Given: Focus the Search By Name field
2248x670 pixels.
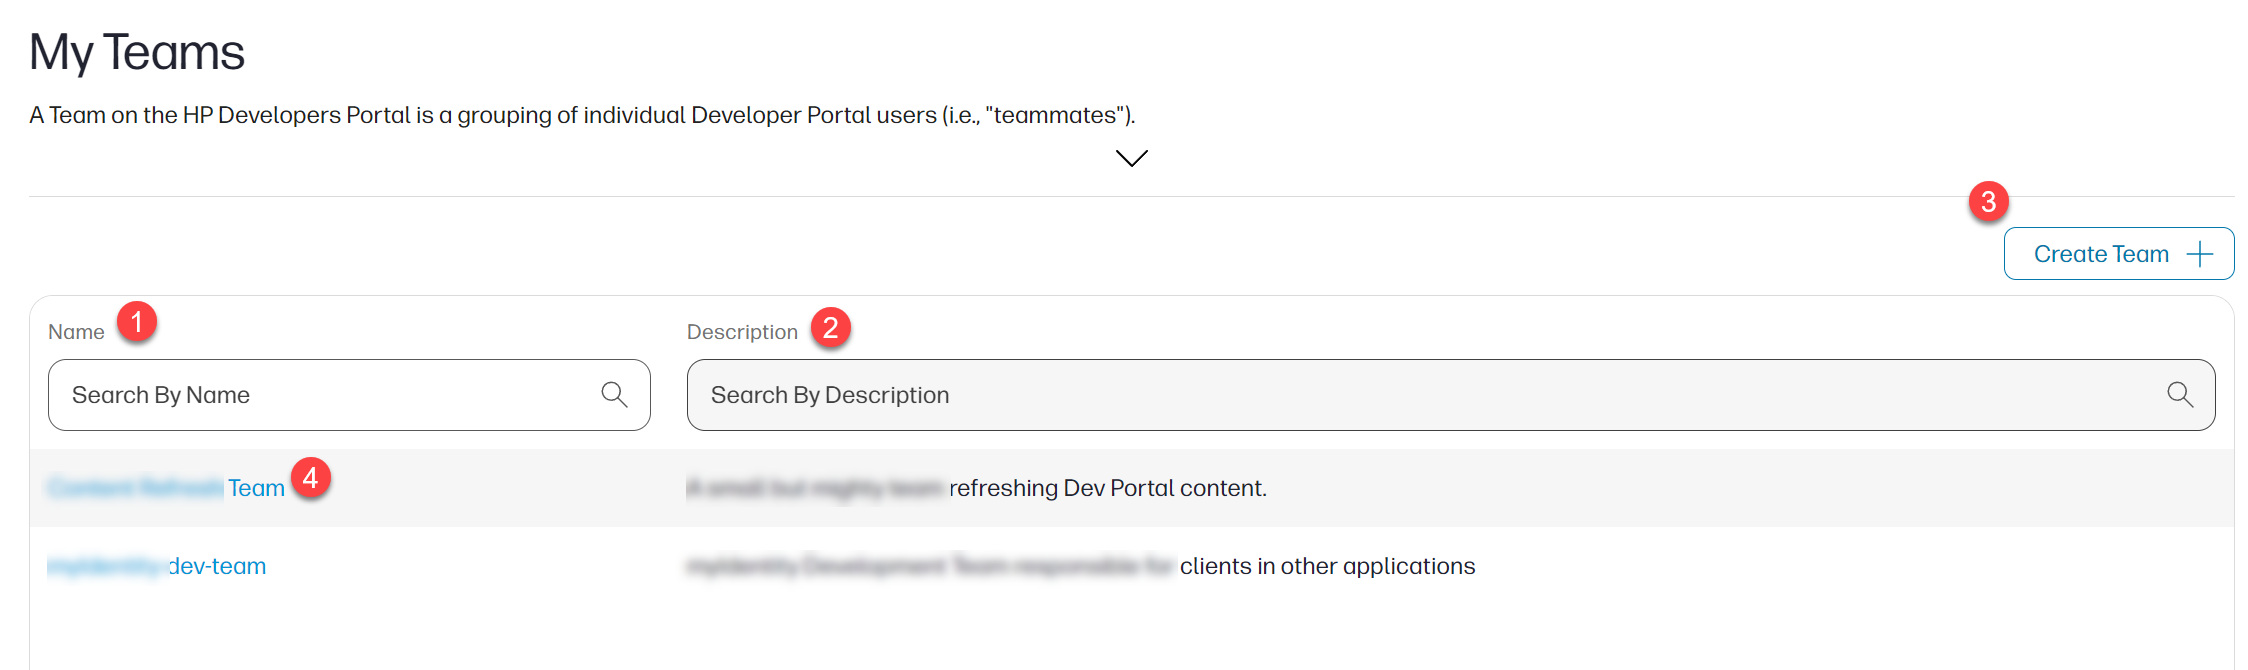Looking at the screenshot, I should coord(349,395).
